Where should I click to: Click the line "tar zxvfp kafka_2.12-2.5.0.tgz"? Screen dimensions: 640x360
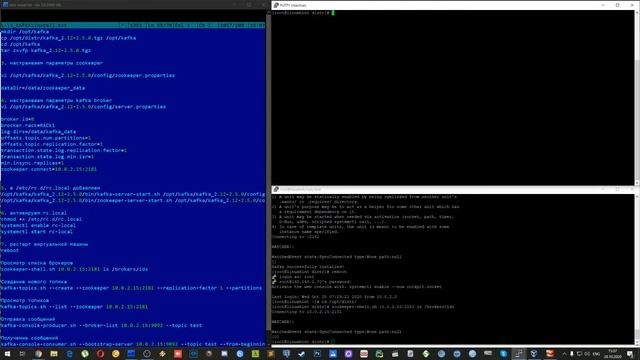click(46, 50)
